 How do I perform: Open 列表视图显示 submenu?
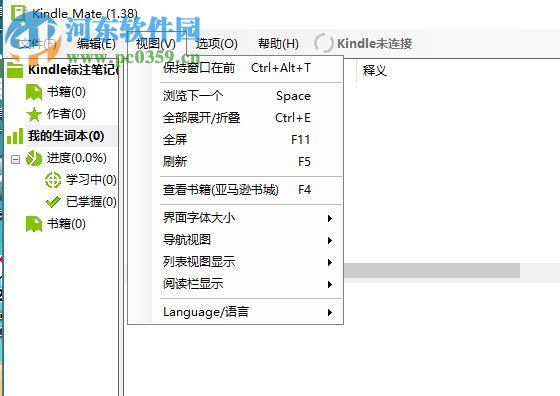[x=236, y=262]
